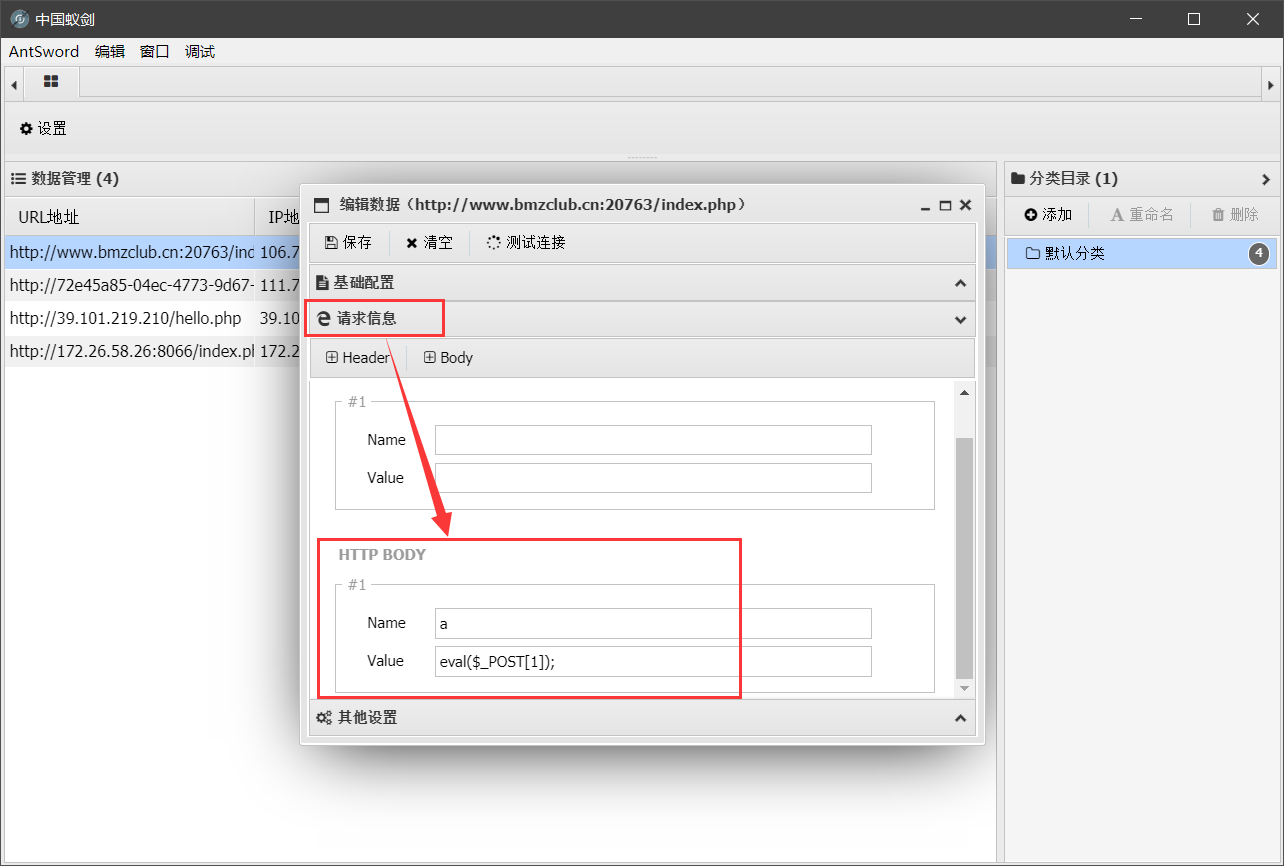
Task: Click the dialog scrollbar up arrow
Action: [964, 393]
